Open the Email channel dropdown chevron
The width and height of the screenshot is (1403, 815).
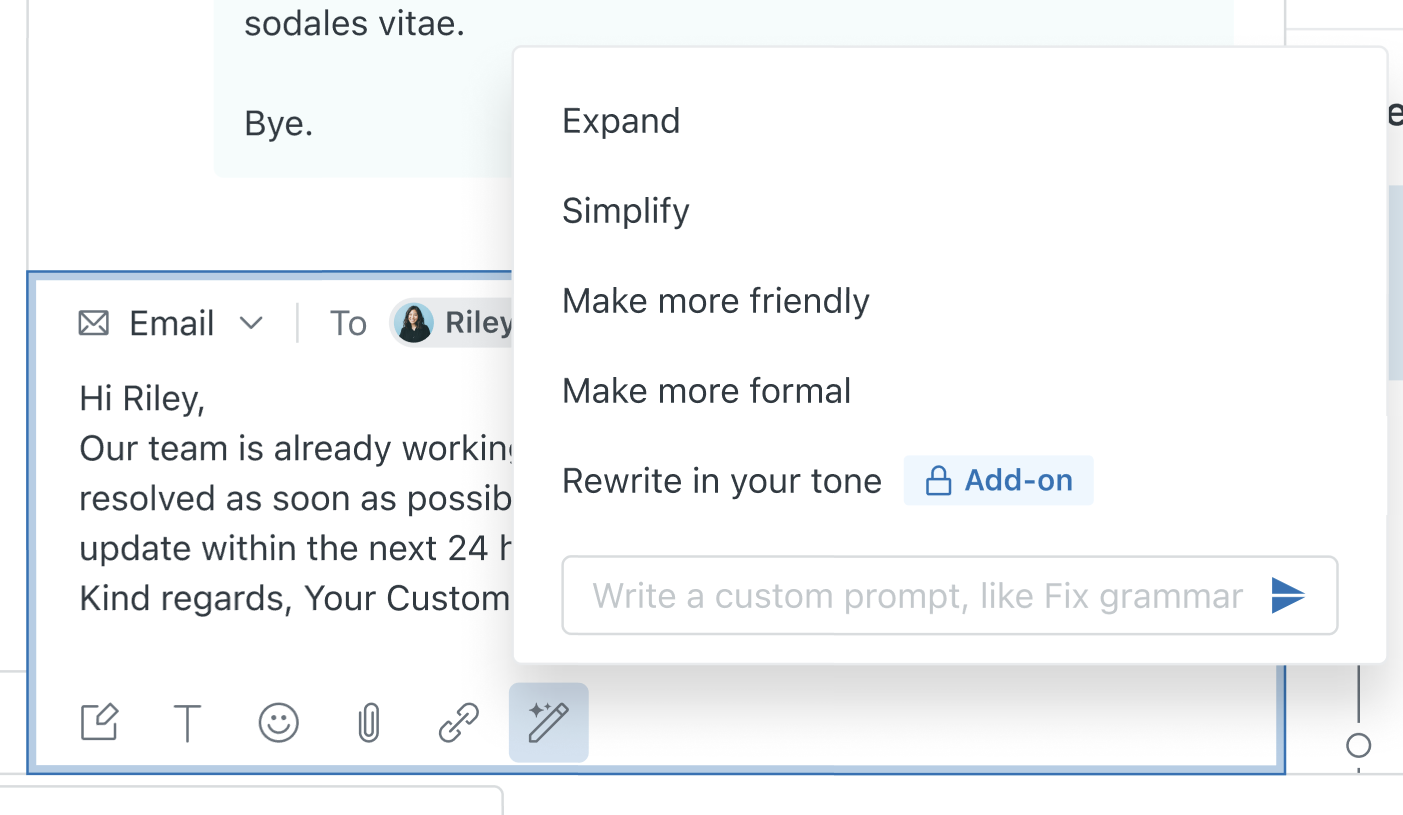click(x=251, y=323)
